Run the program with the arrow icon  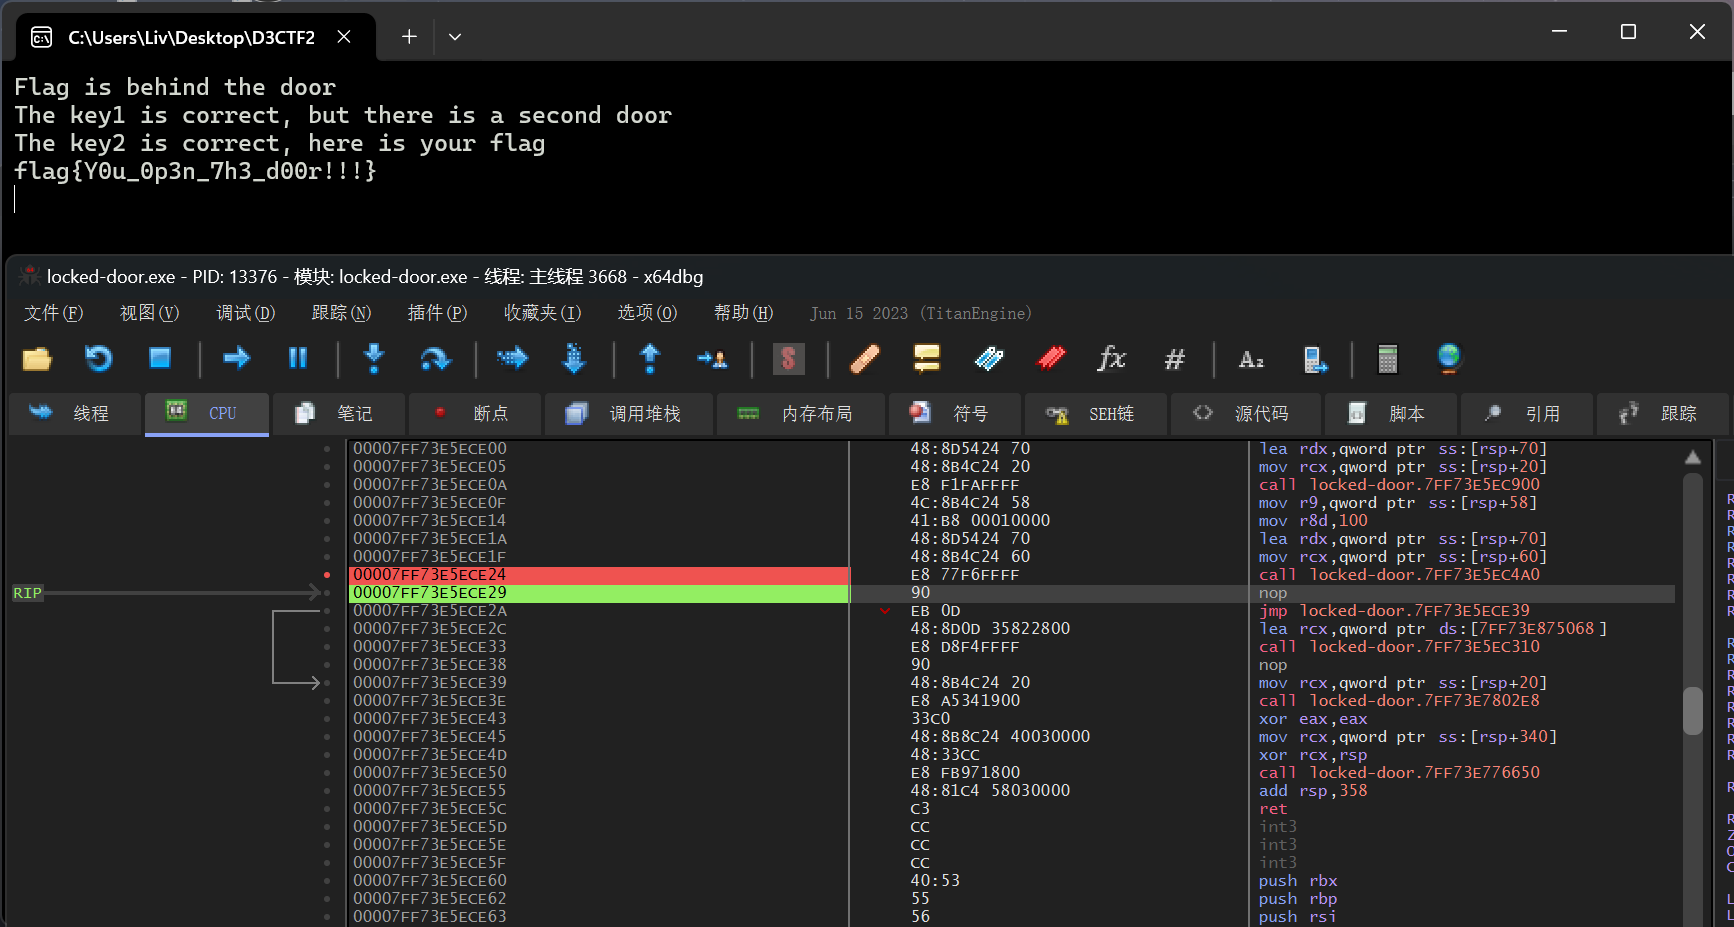click(237, 359)
